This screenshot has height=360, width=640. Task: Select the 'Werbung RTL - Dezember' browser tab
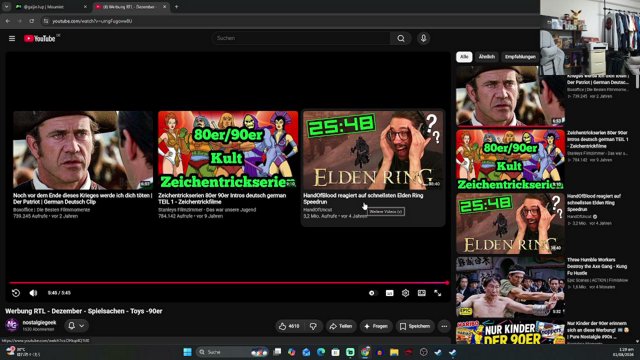129,7
